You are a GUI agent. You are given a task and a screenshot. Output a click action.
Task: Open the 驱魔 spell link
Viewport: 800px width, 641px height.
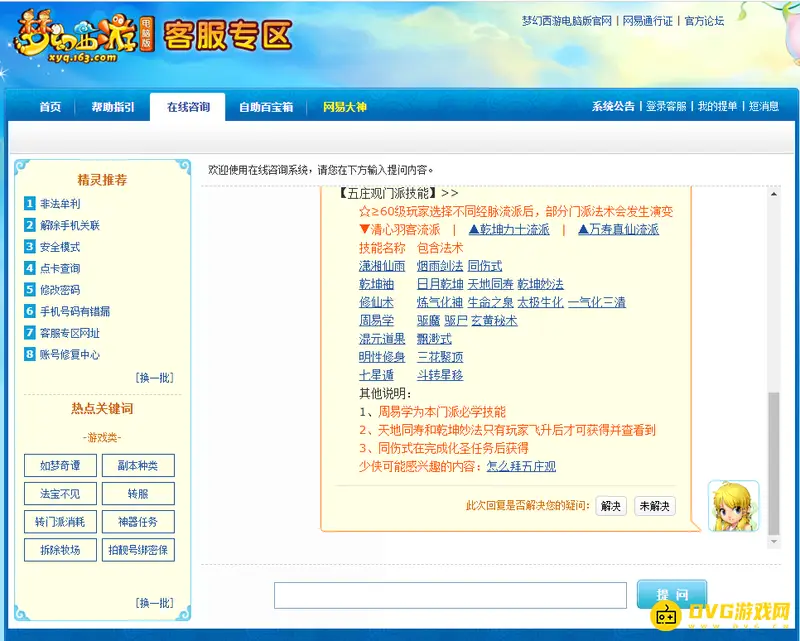tap(428, 320)
